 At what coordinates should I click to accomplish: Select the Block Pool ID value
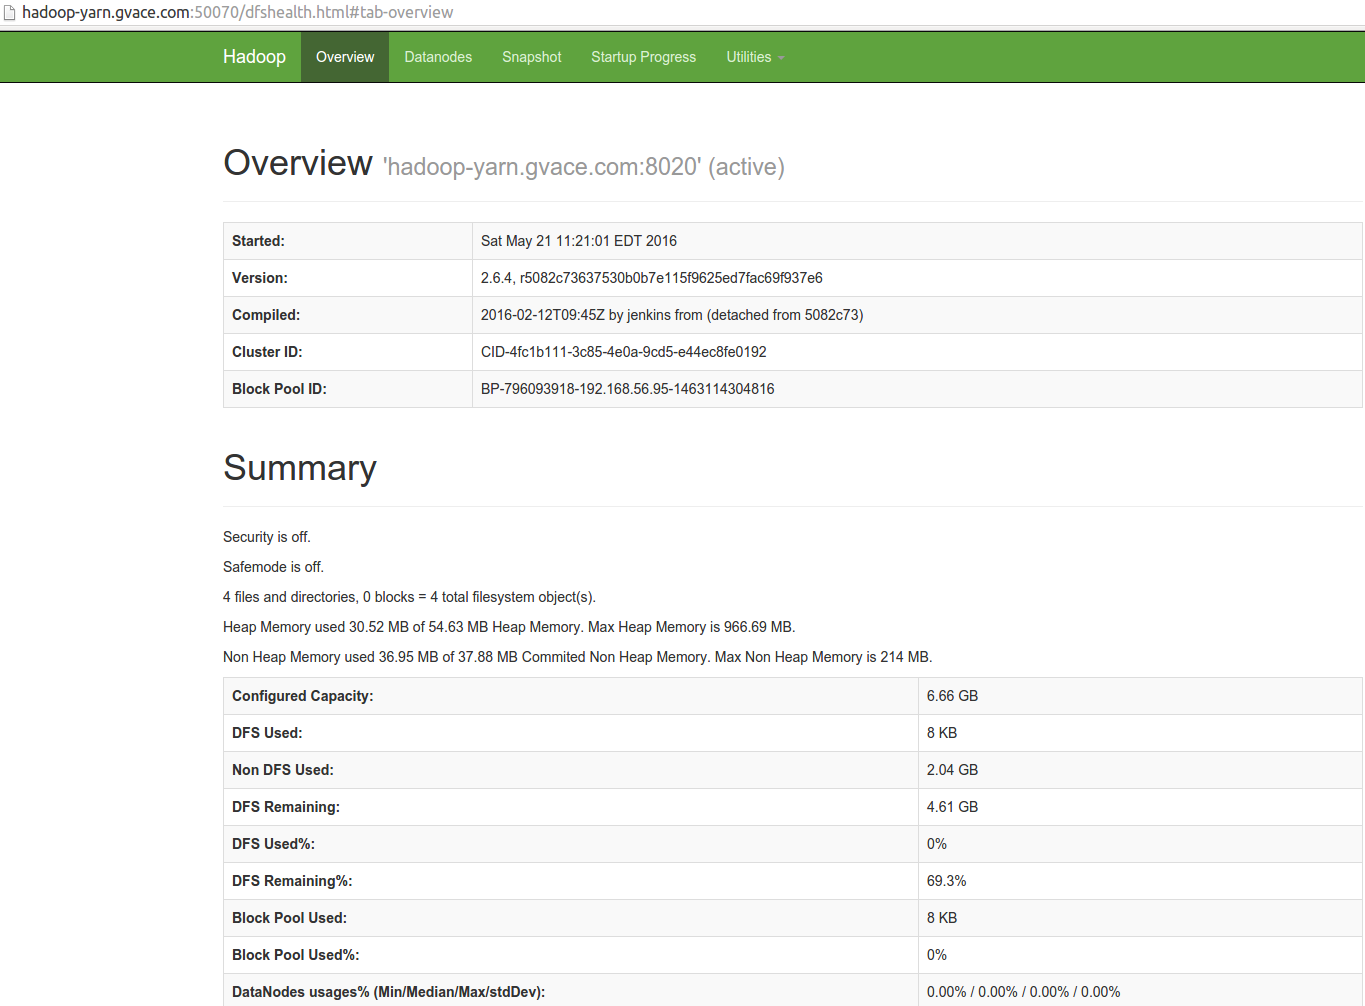tap(627, 389)
